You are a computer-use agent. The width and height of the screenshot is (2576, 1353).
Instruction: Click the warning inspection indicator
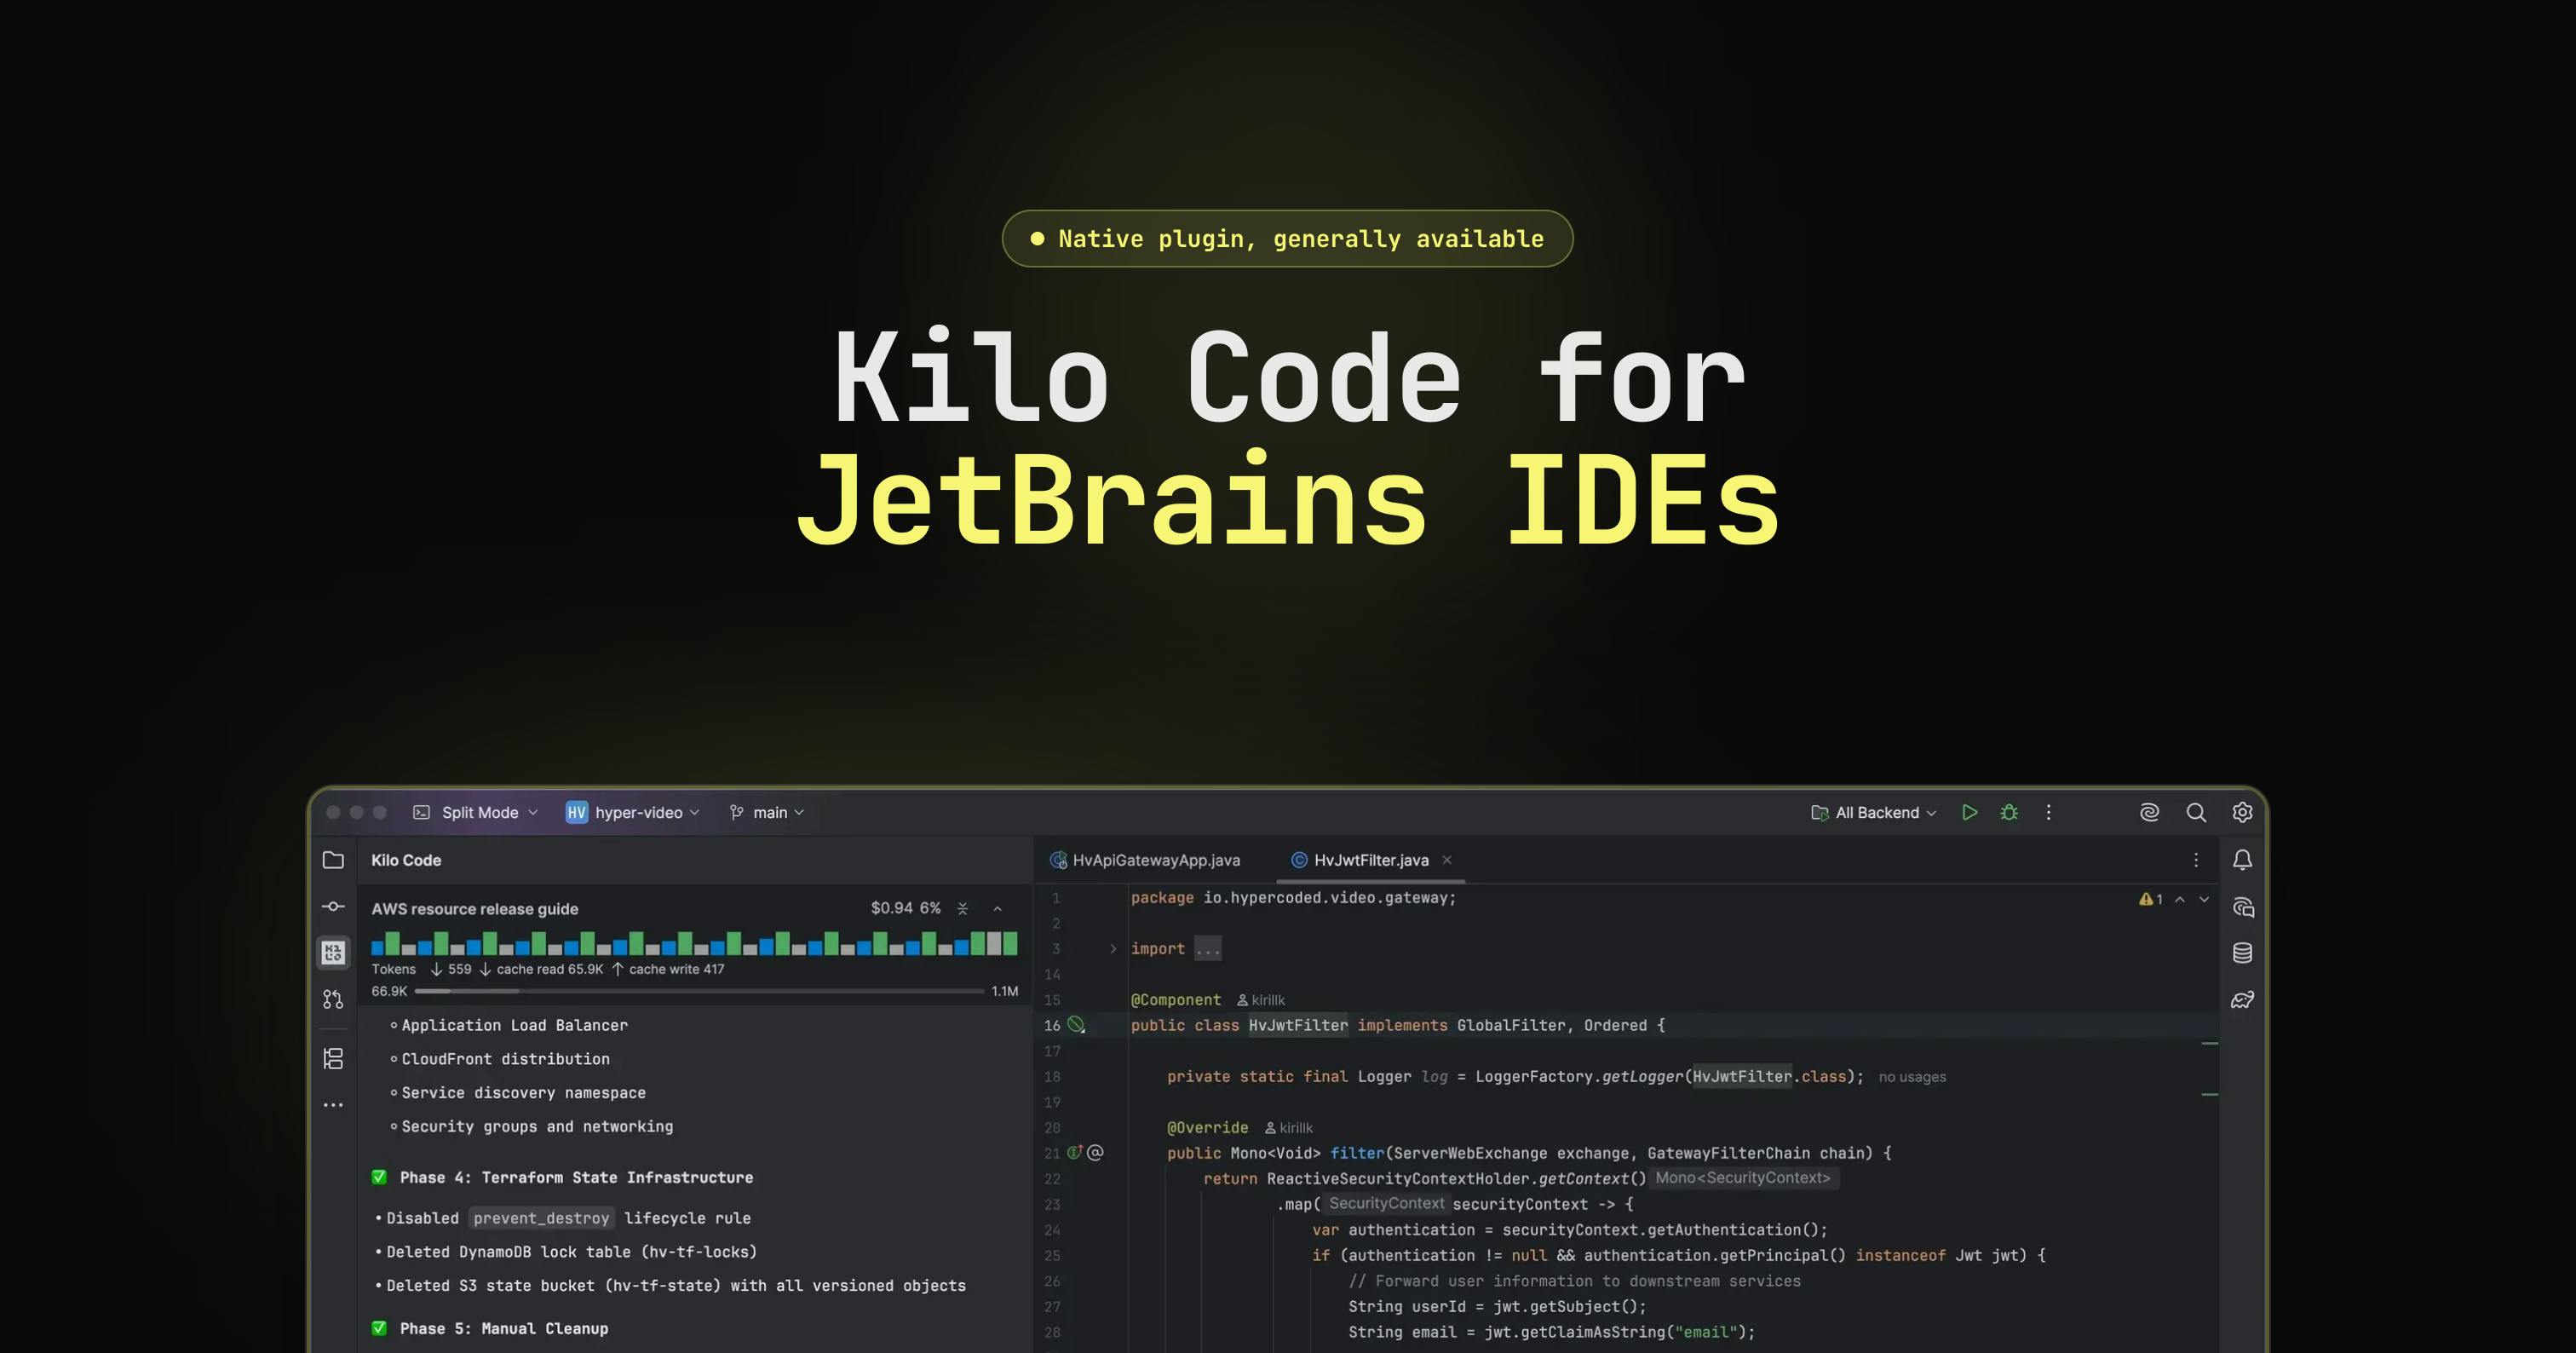tap(2150, 899)
